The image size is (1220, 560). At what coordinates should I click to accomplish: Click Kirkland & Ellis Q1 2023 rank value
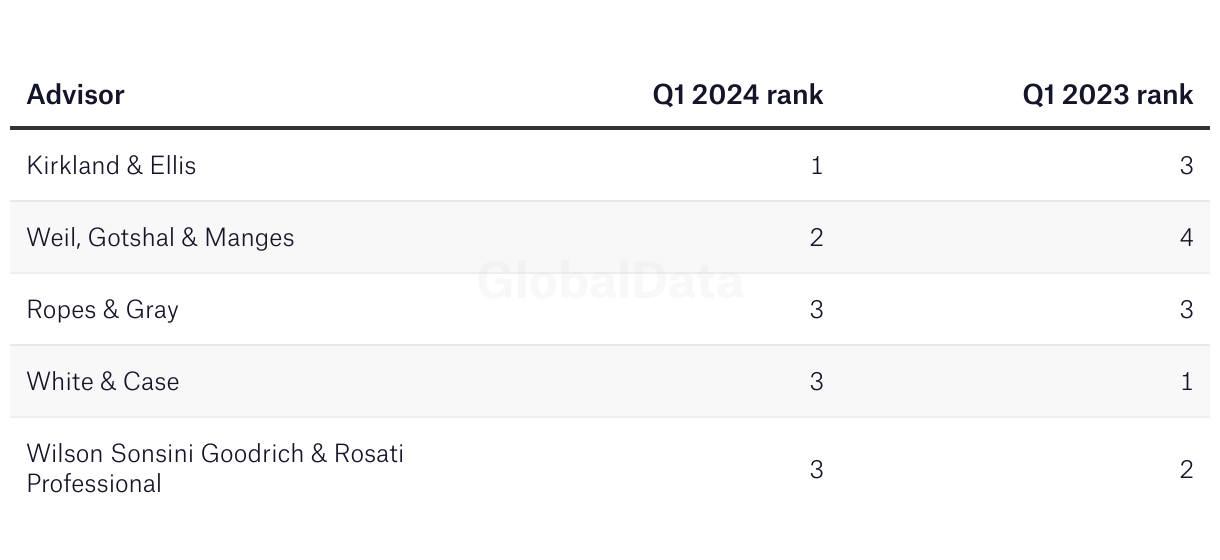(x=1186, y=166)
